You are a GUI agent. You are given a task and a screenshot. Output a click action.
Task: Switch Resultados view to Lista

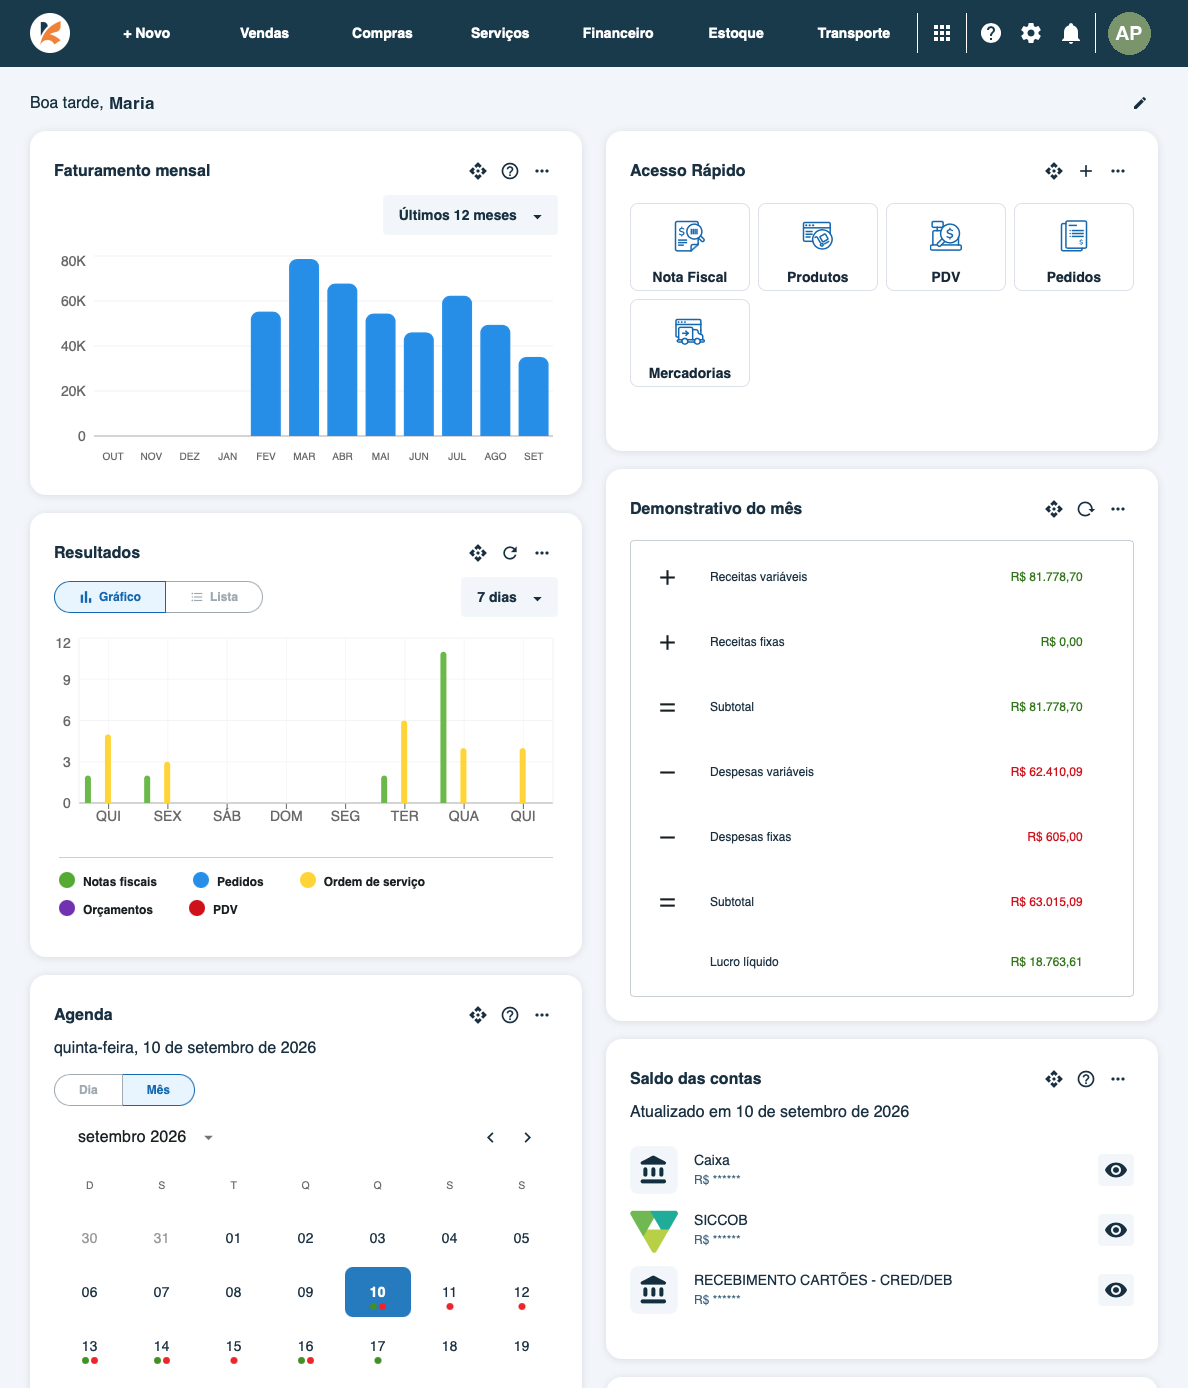click(214, 597)
